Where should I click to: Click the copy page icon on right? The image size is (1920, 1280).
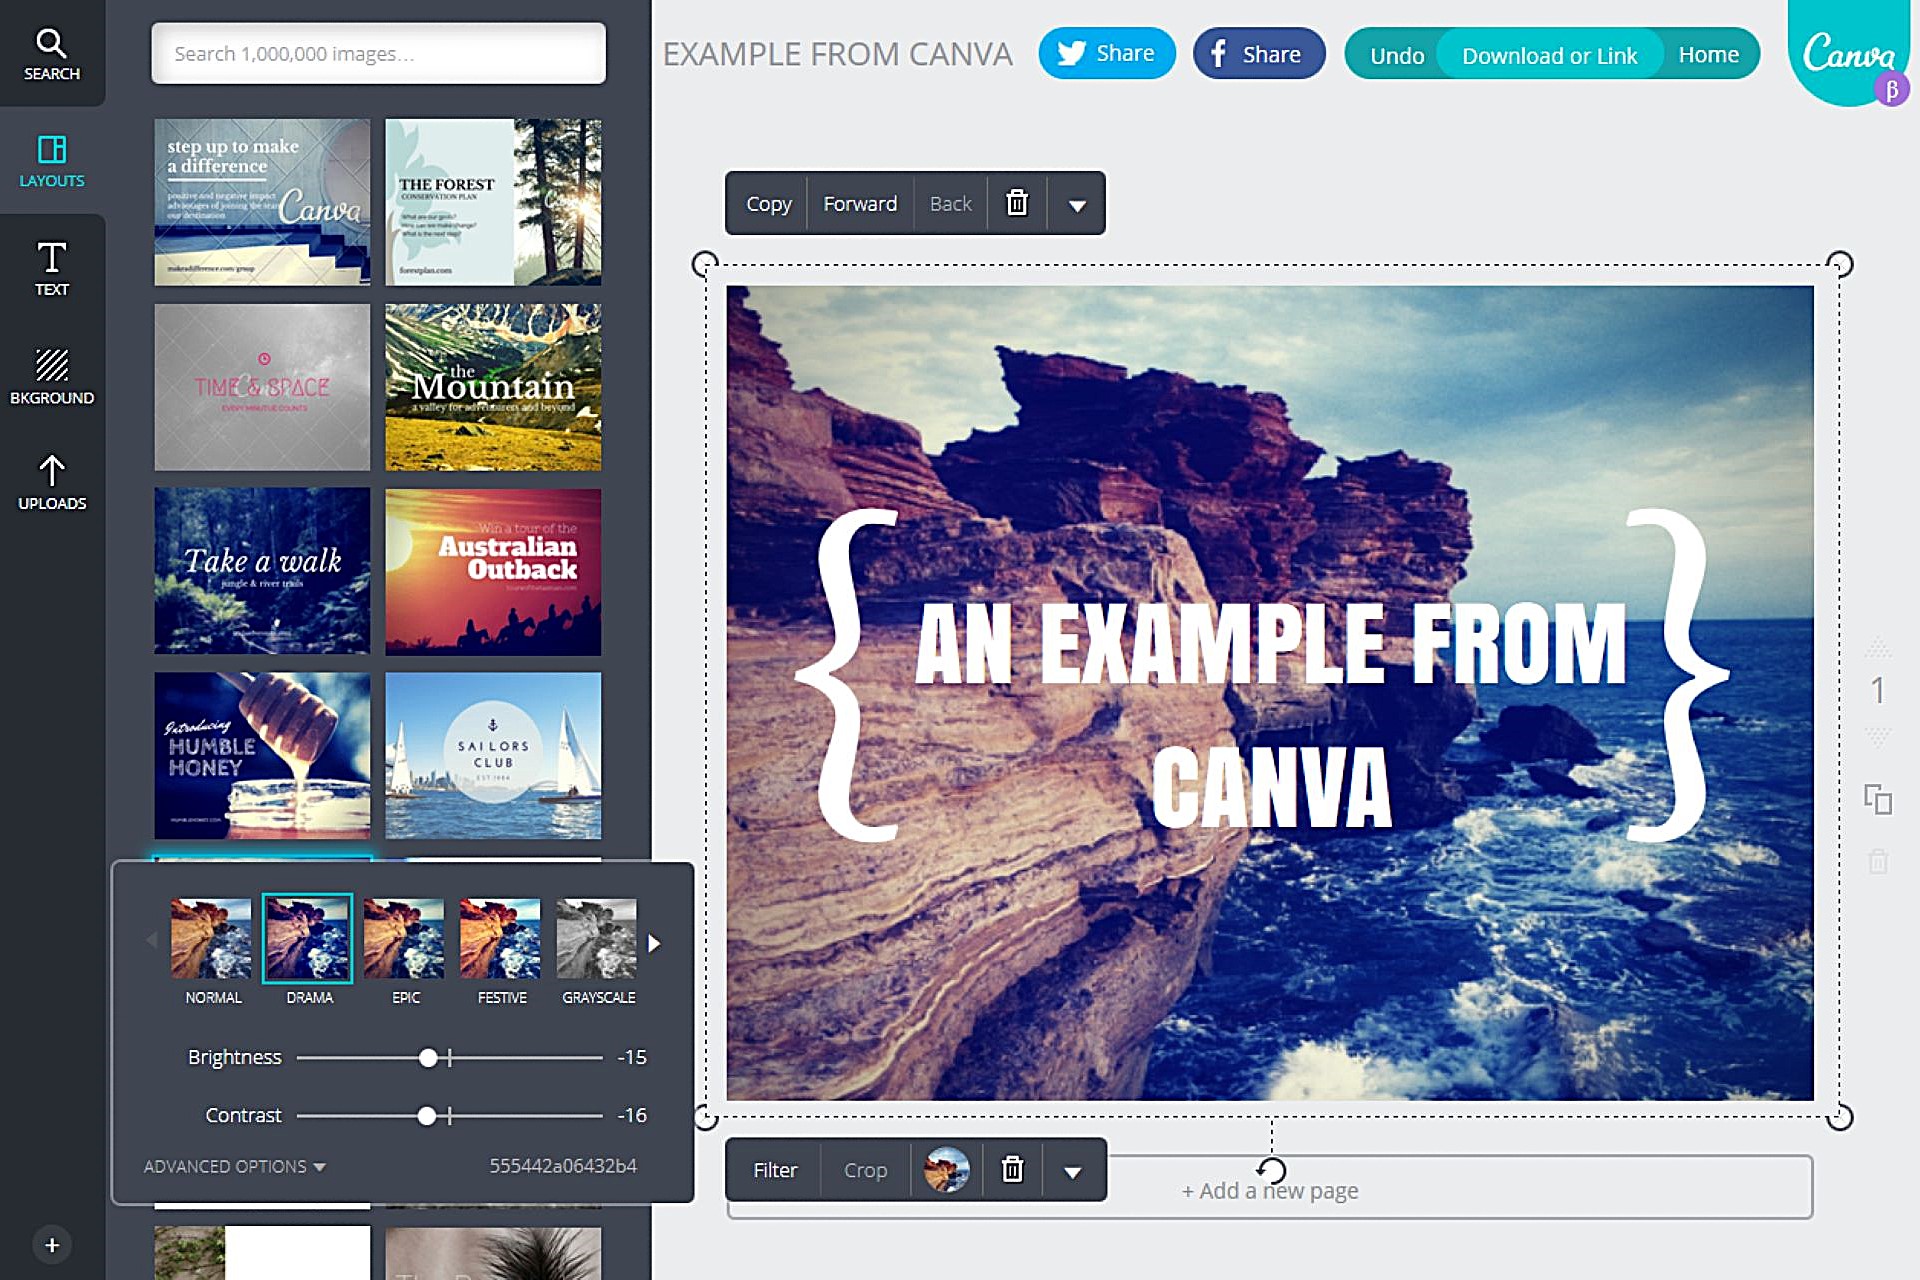click(1877, 799)
